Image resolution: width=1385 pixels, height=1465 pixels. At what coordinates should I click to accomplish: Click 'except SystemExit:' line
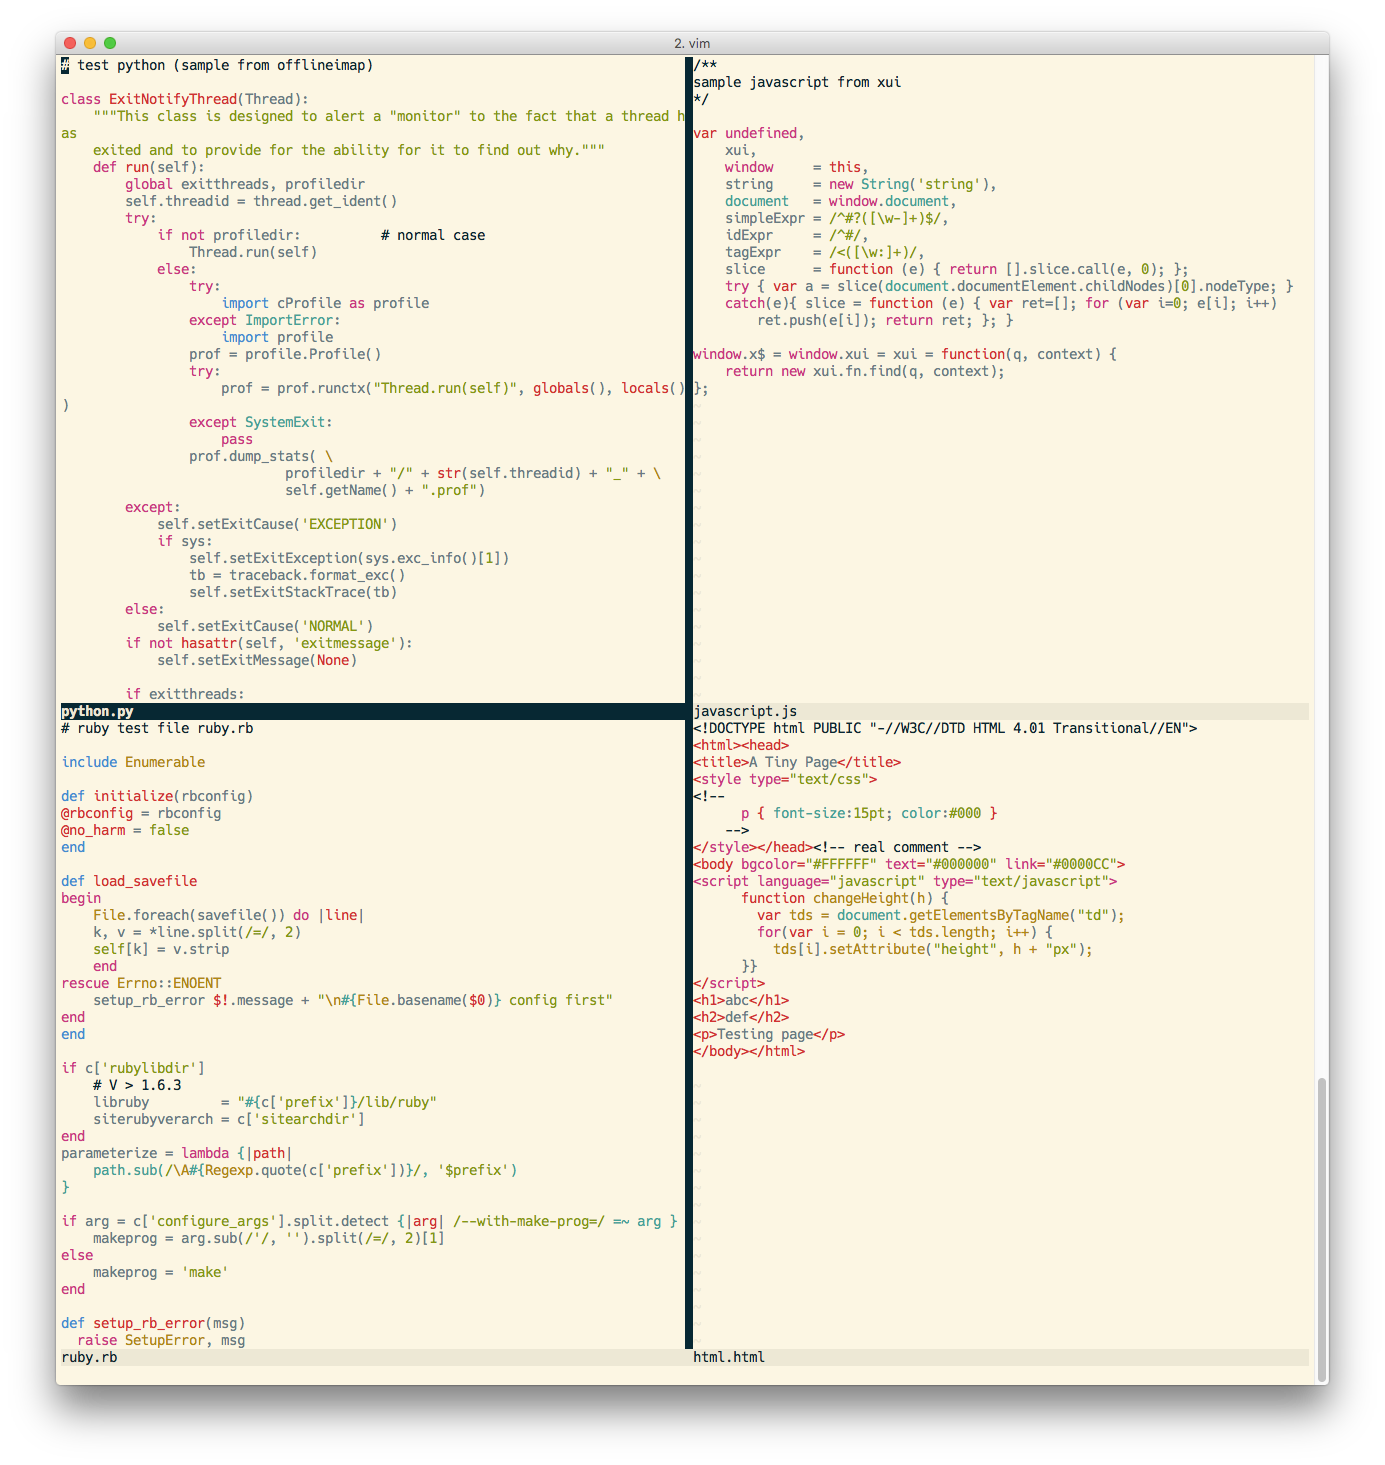pos(261,422)
